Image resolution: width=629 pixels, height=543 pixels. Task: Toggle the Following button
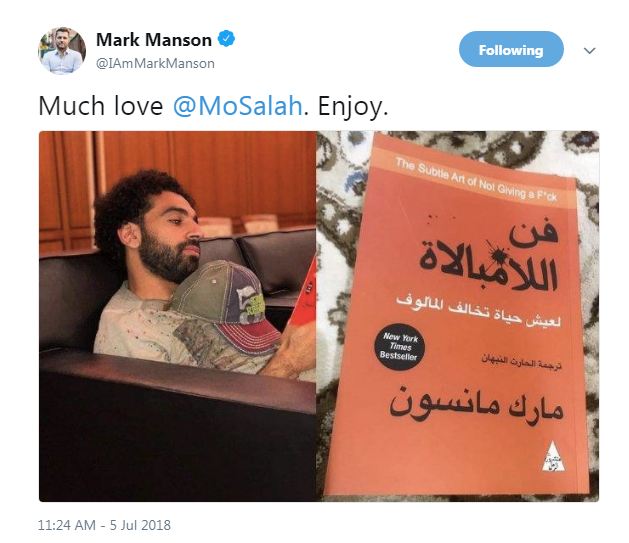coord(511,49)
